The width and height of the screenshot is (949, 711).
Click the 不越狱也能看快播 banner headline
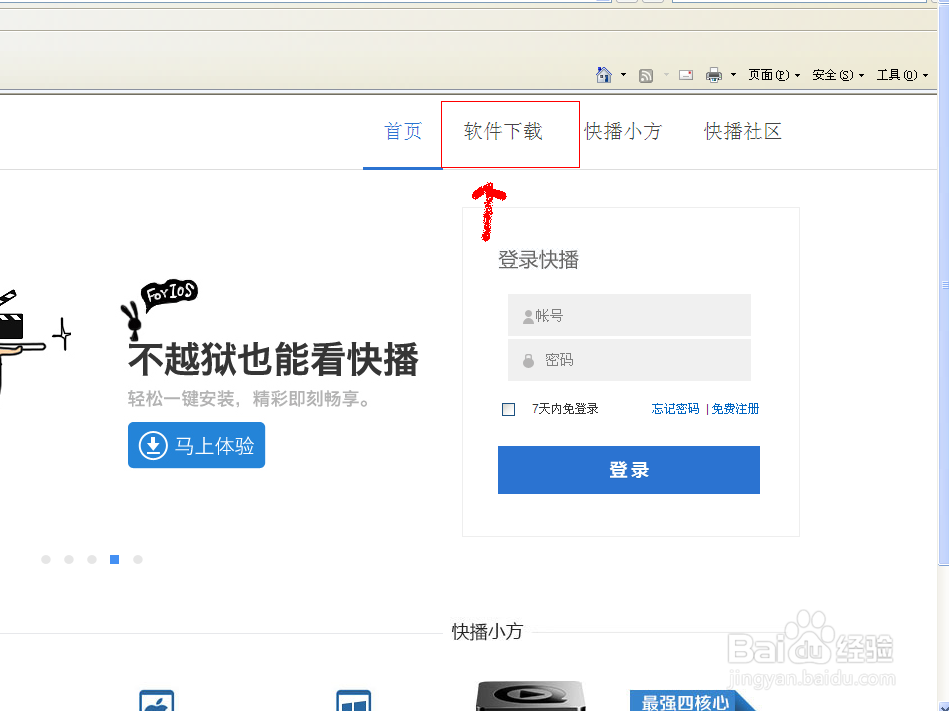pyautogui.click(x=273, y=360)
